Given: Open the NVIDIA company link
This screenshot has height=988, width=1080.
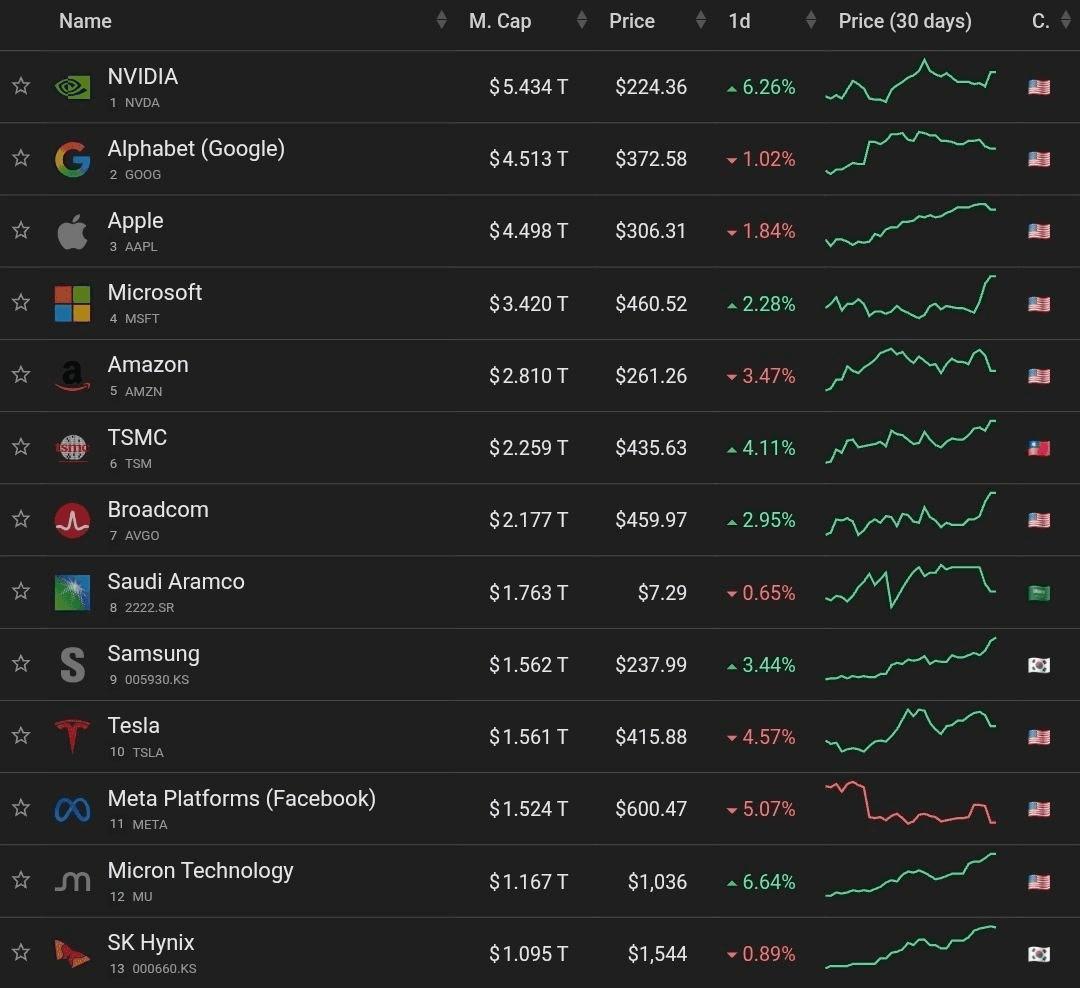Looking at the screenshot, I should point(143,76).
